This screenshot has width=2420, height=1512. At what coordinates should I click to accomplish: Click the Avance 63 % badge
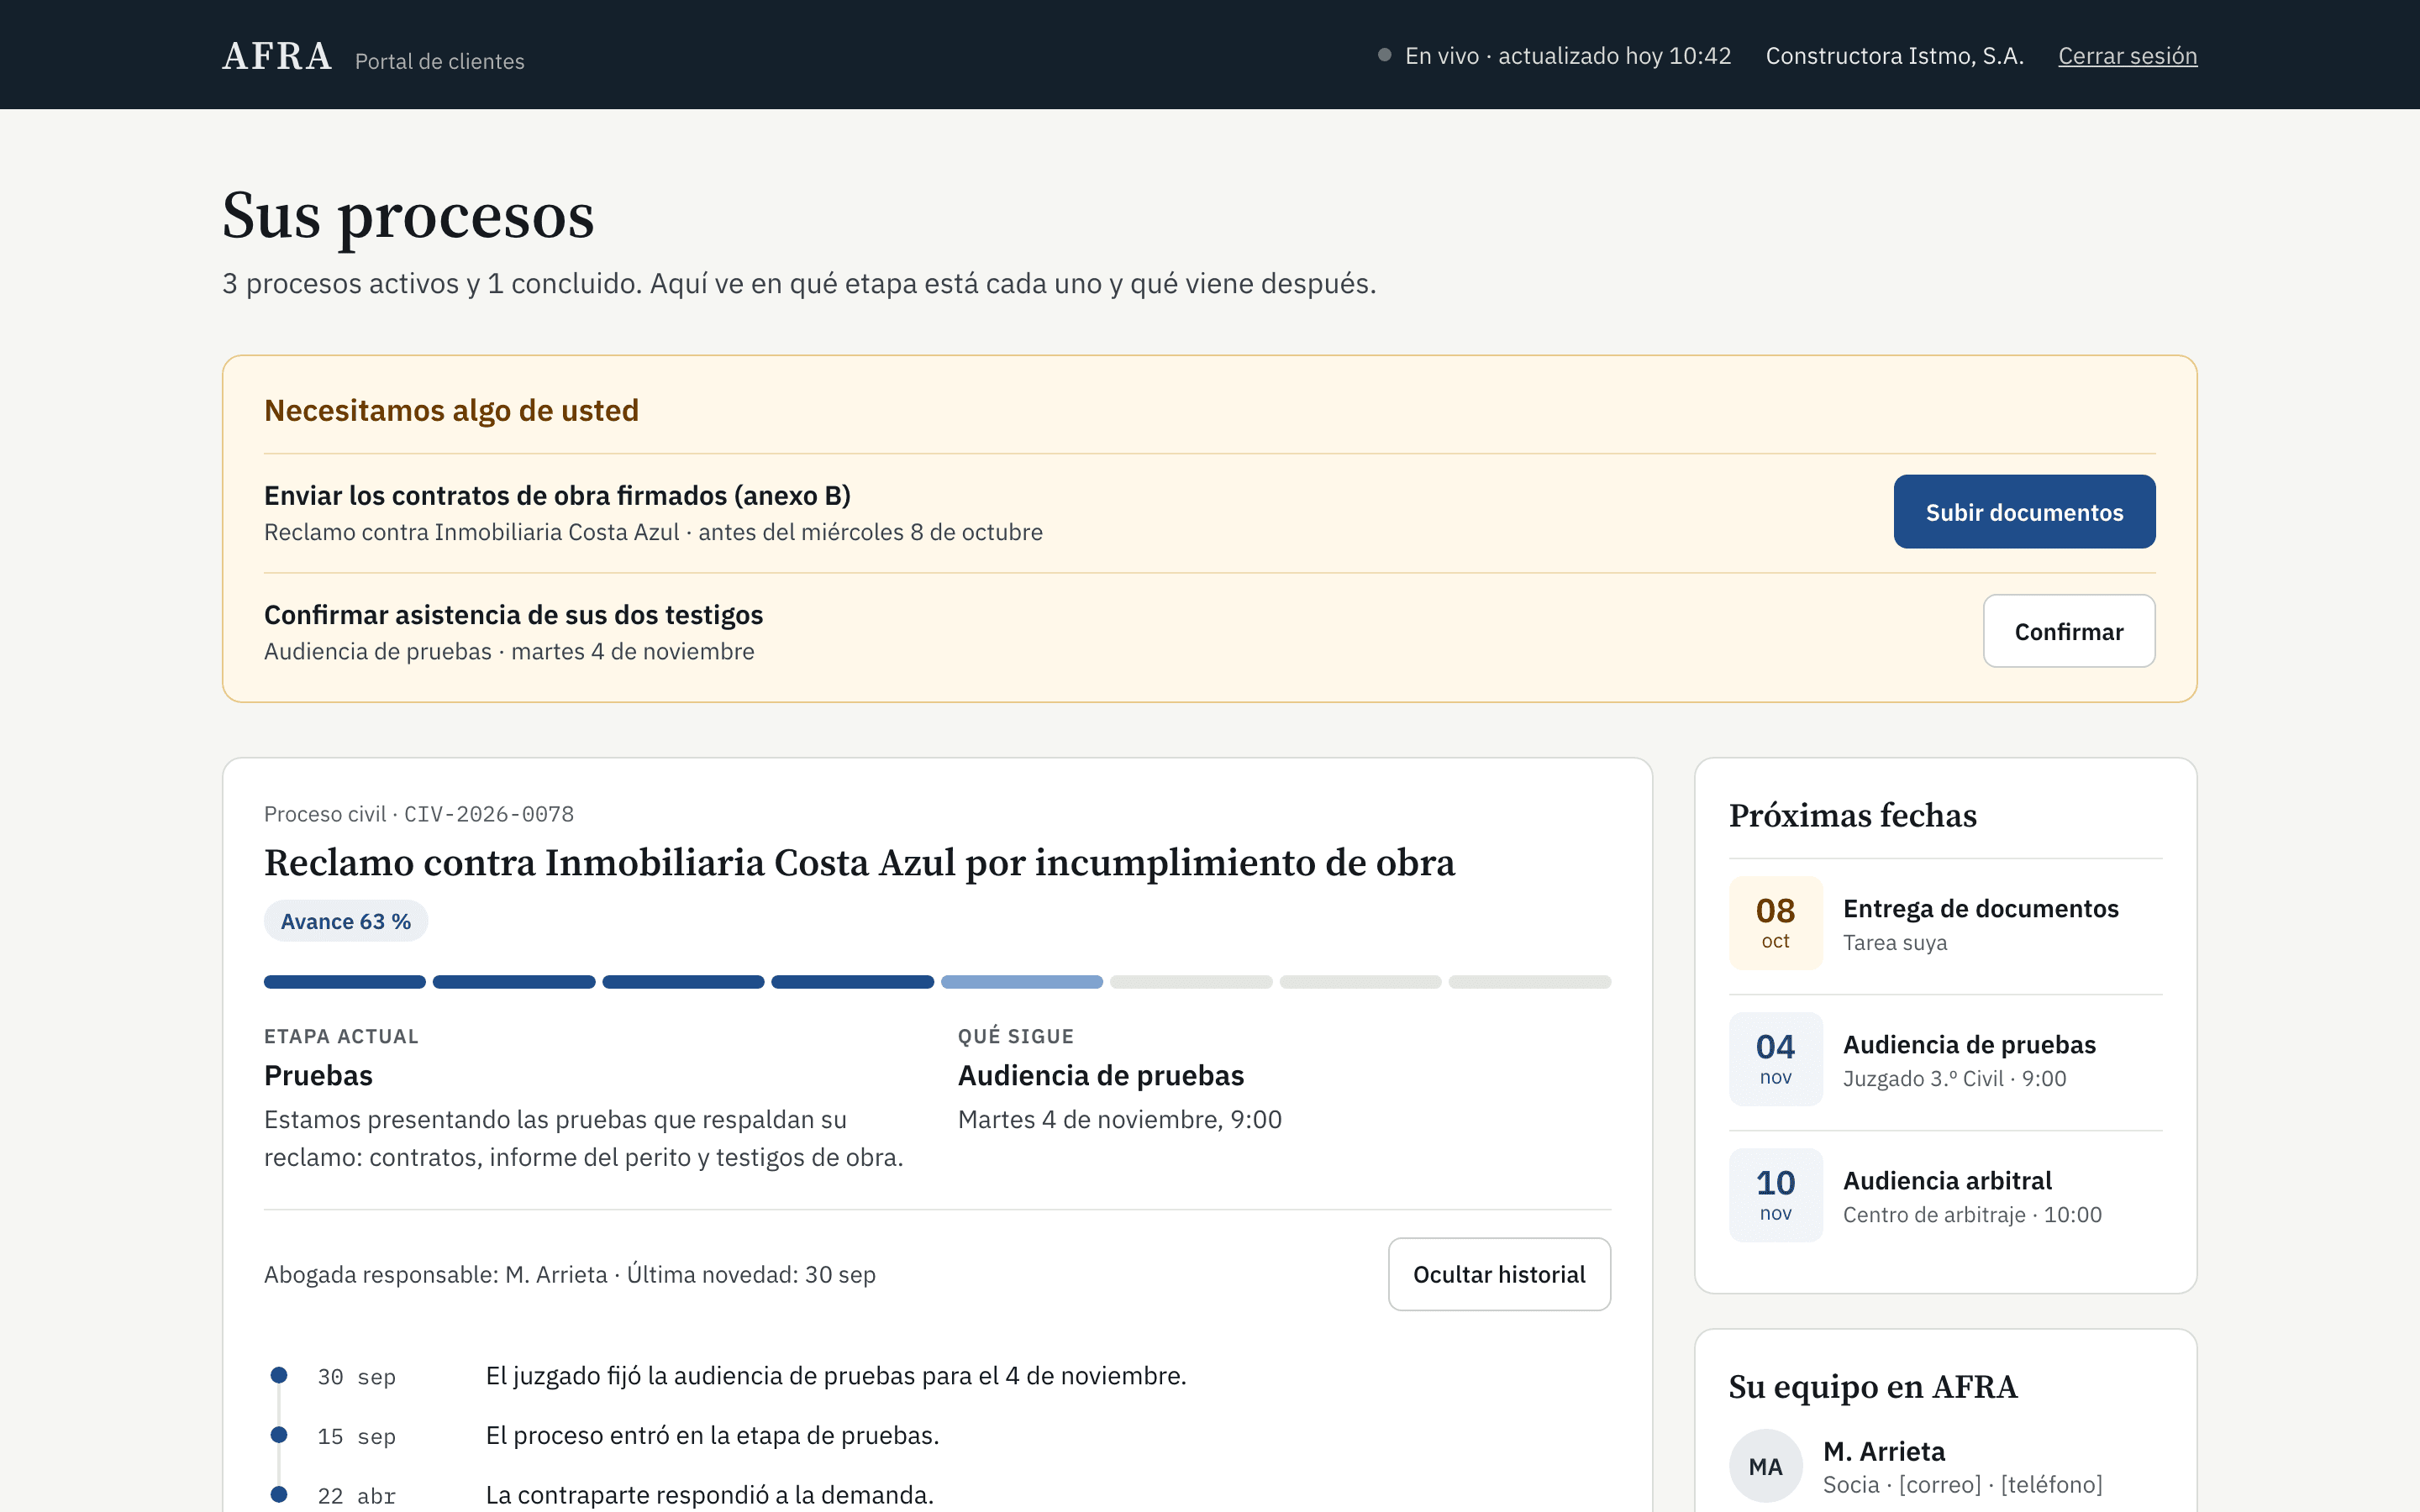pyautogui.click(x=346, y=921)
